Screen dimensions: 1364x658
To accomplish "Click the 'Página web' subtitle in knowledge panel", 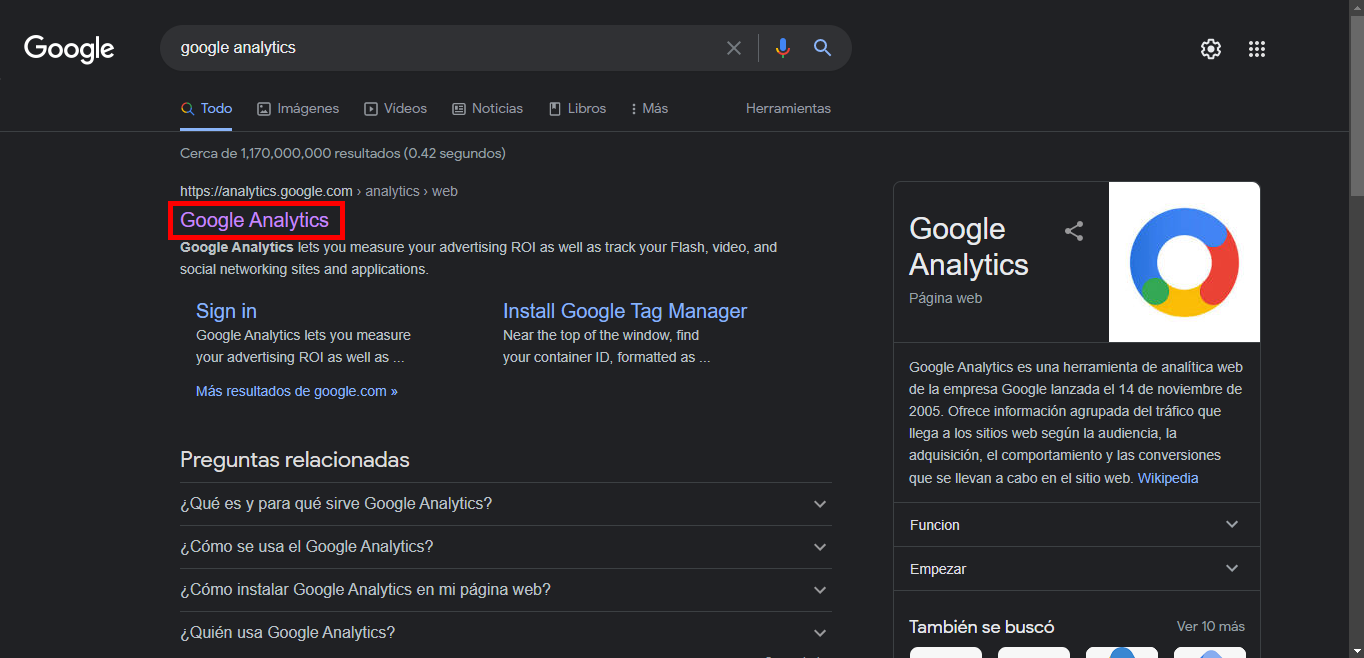I will coord(946,298).
